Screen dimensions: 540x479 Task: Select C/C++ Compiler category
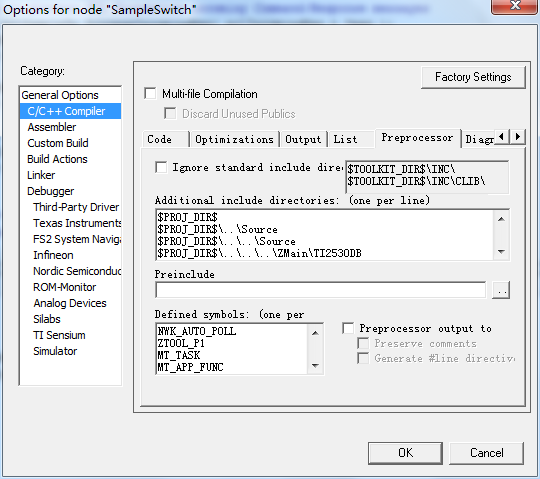pyautogui.click(x=70, y=111)
